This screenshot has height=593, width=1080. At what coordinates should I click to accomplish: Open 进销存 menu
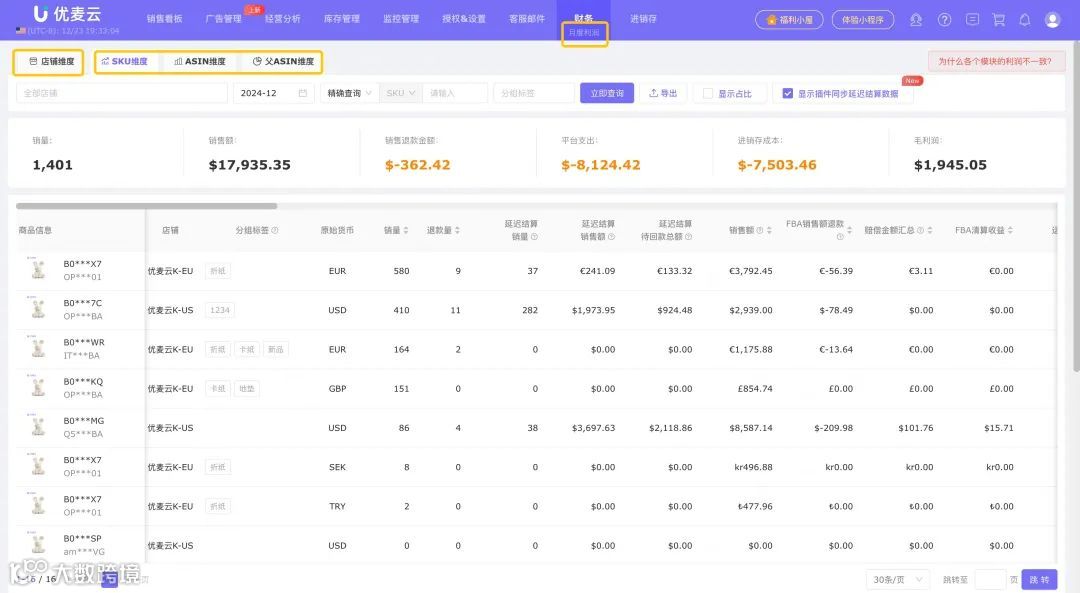[643, 19]
